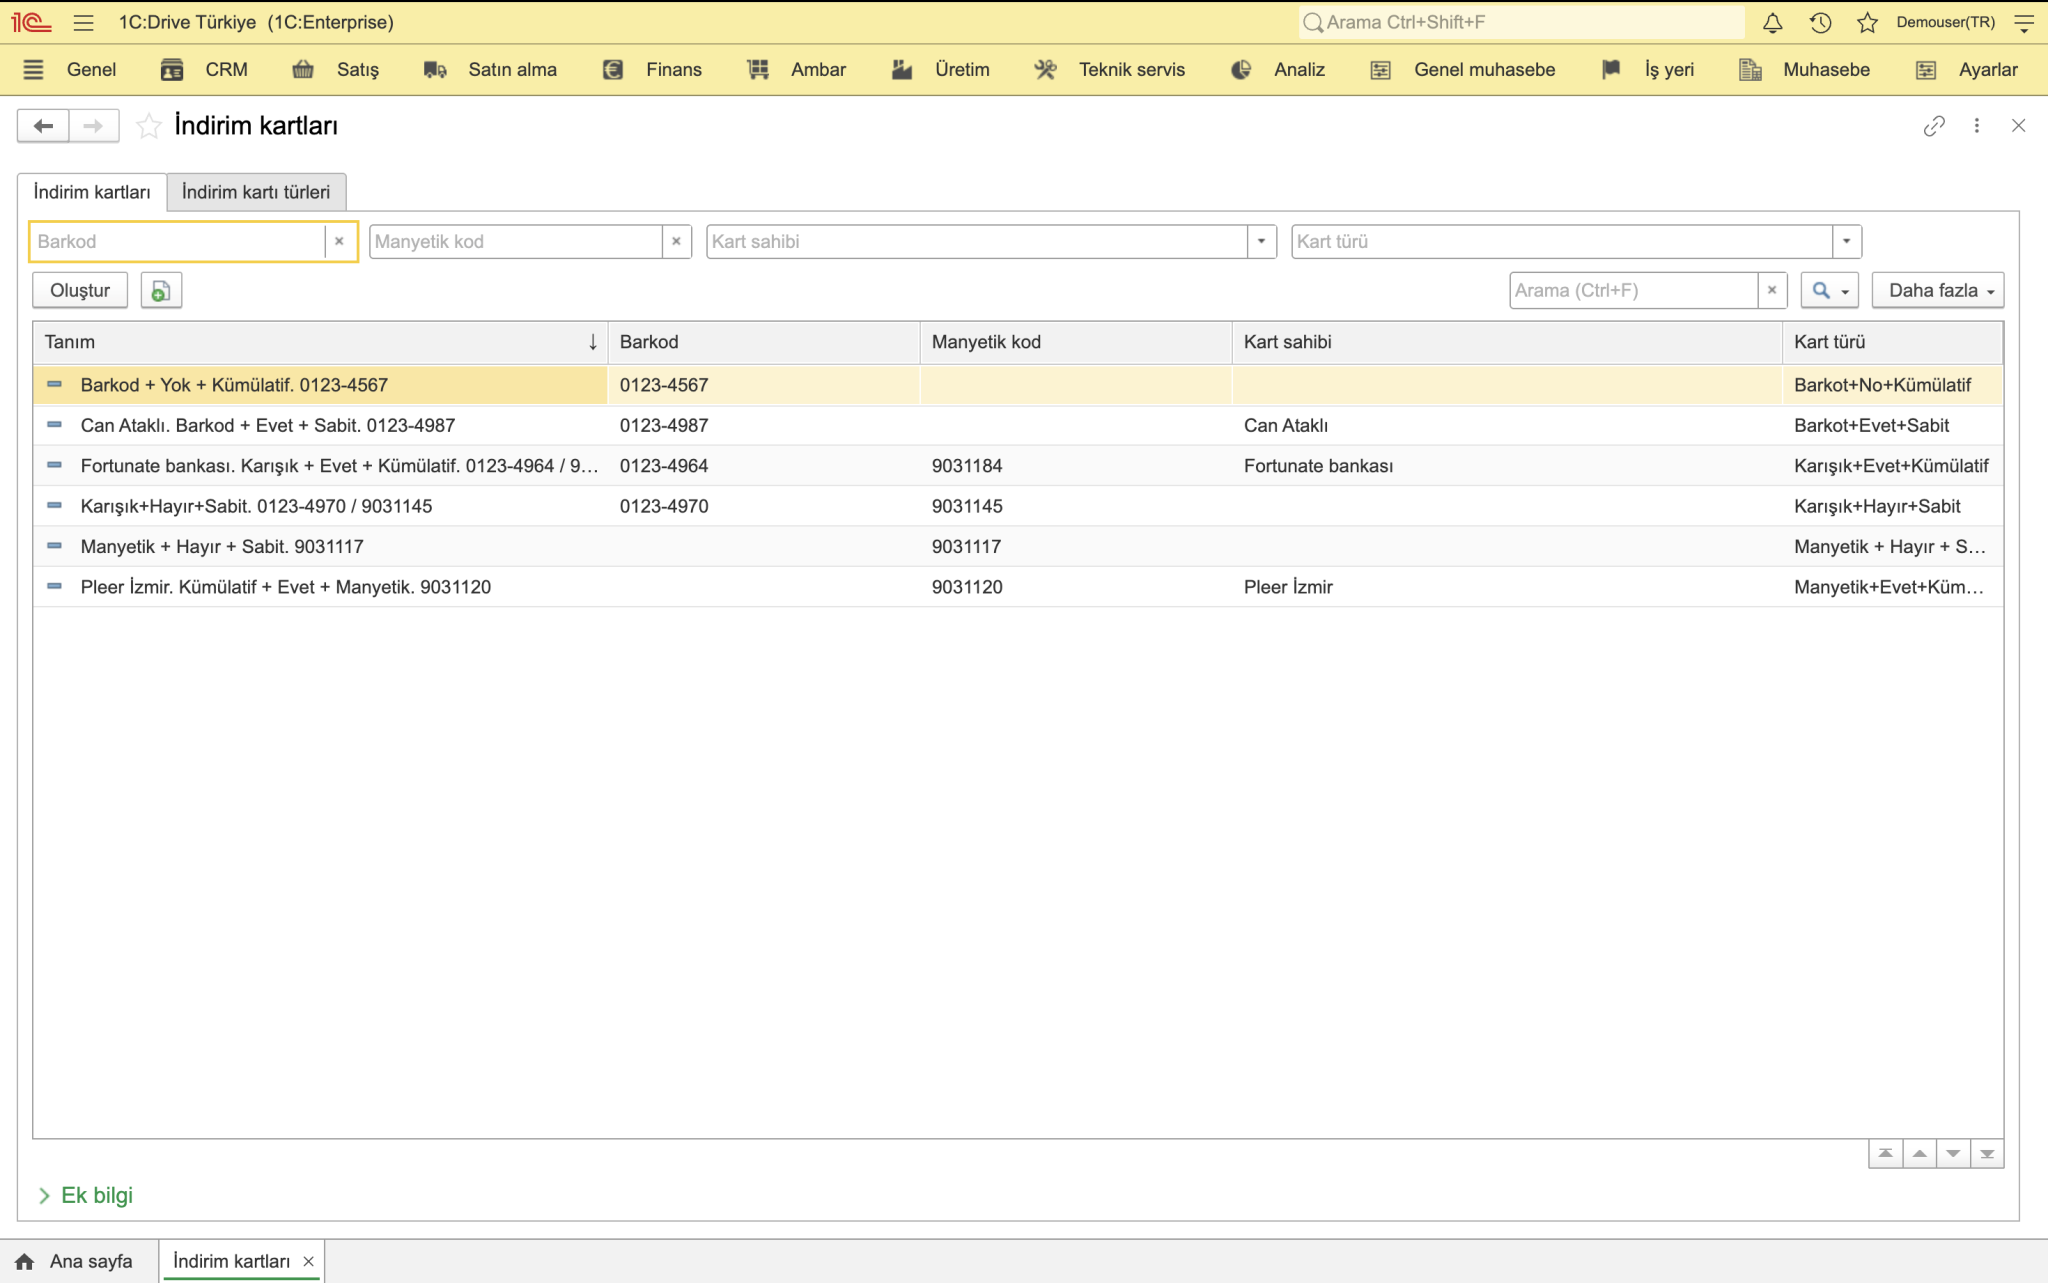Viewport: 2048px width, 1283px height.
Task: Click the Oluştur button
Action: (80, 290)
